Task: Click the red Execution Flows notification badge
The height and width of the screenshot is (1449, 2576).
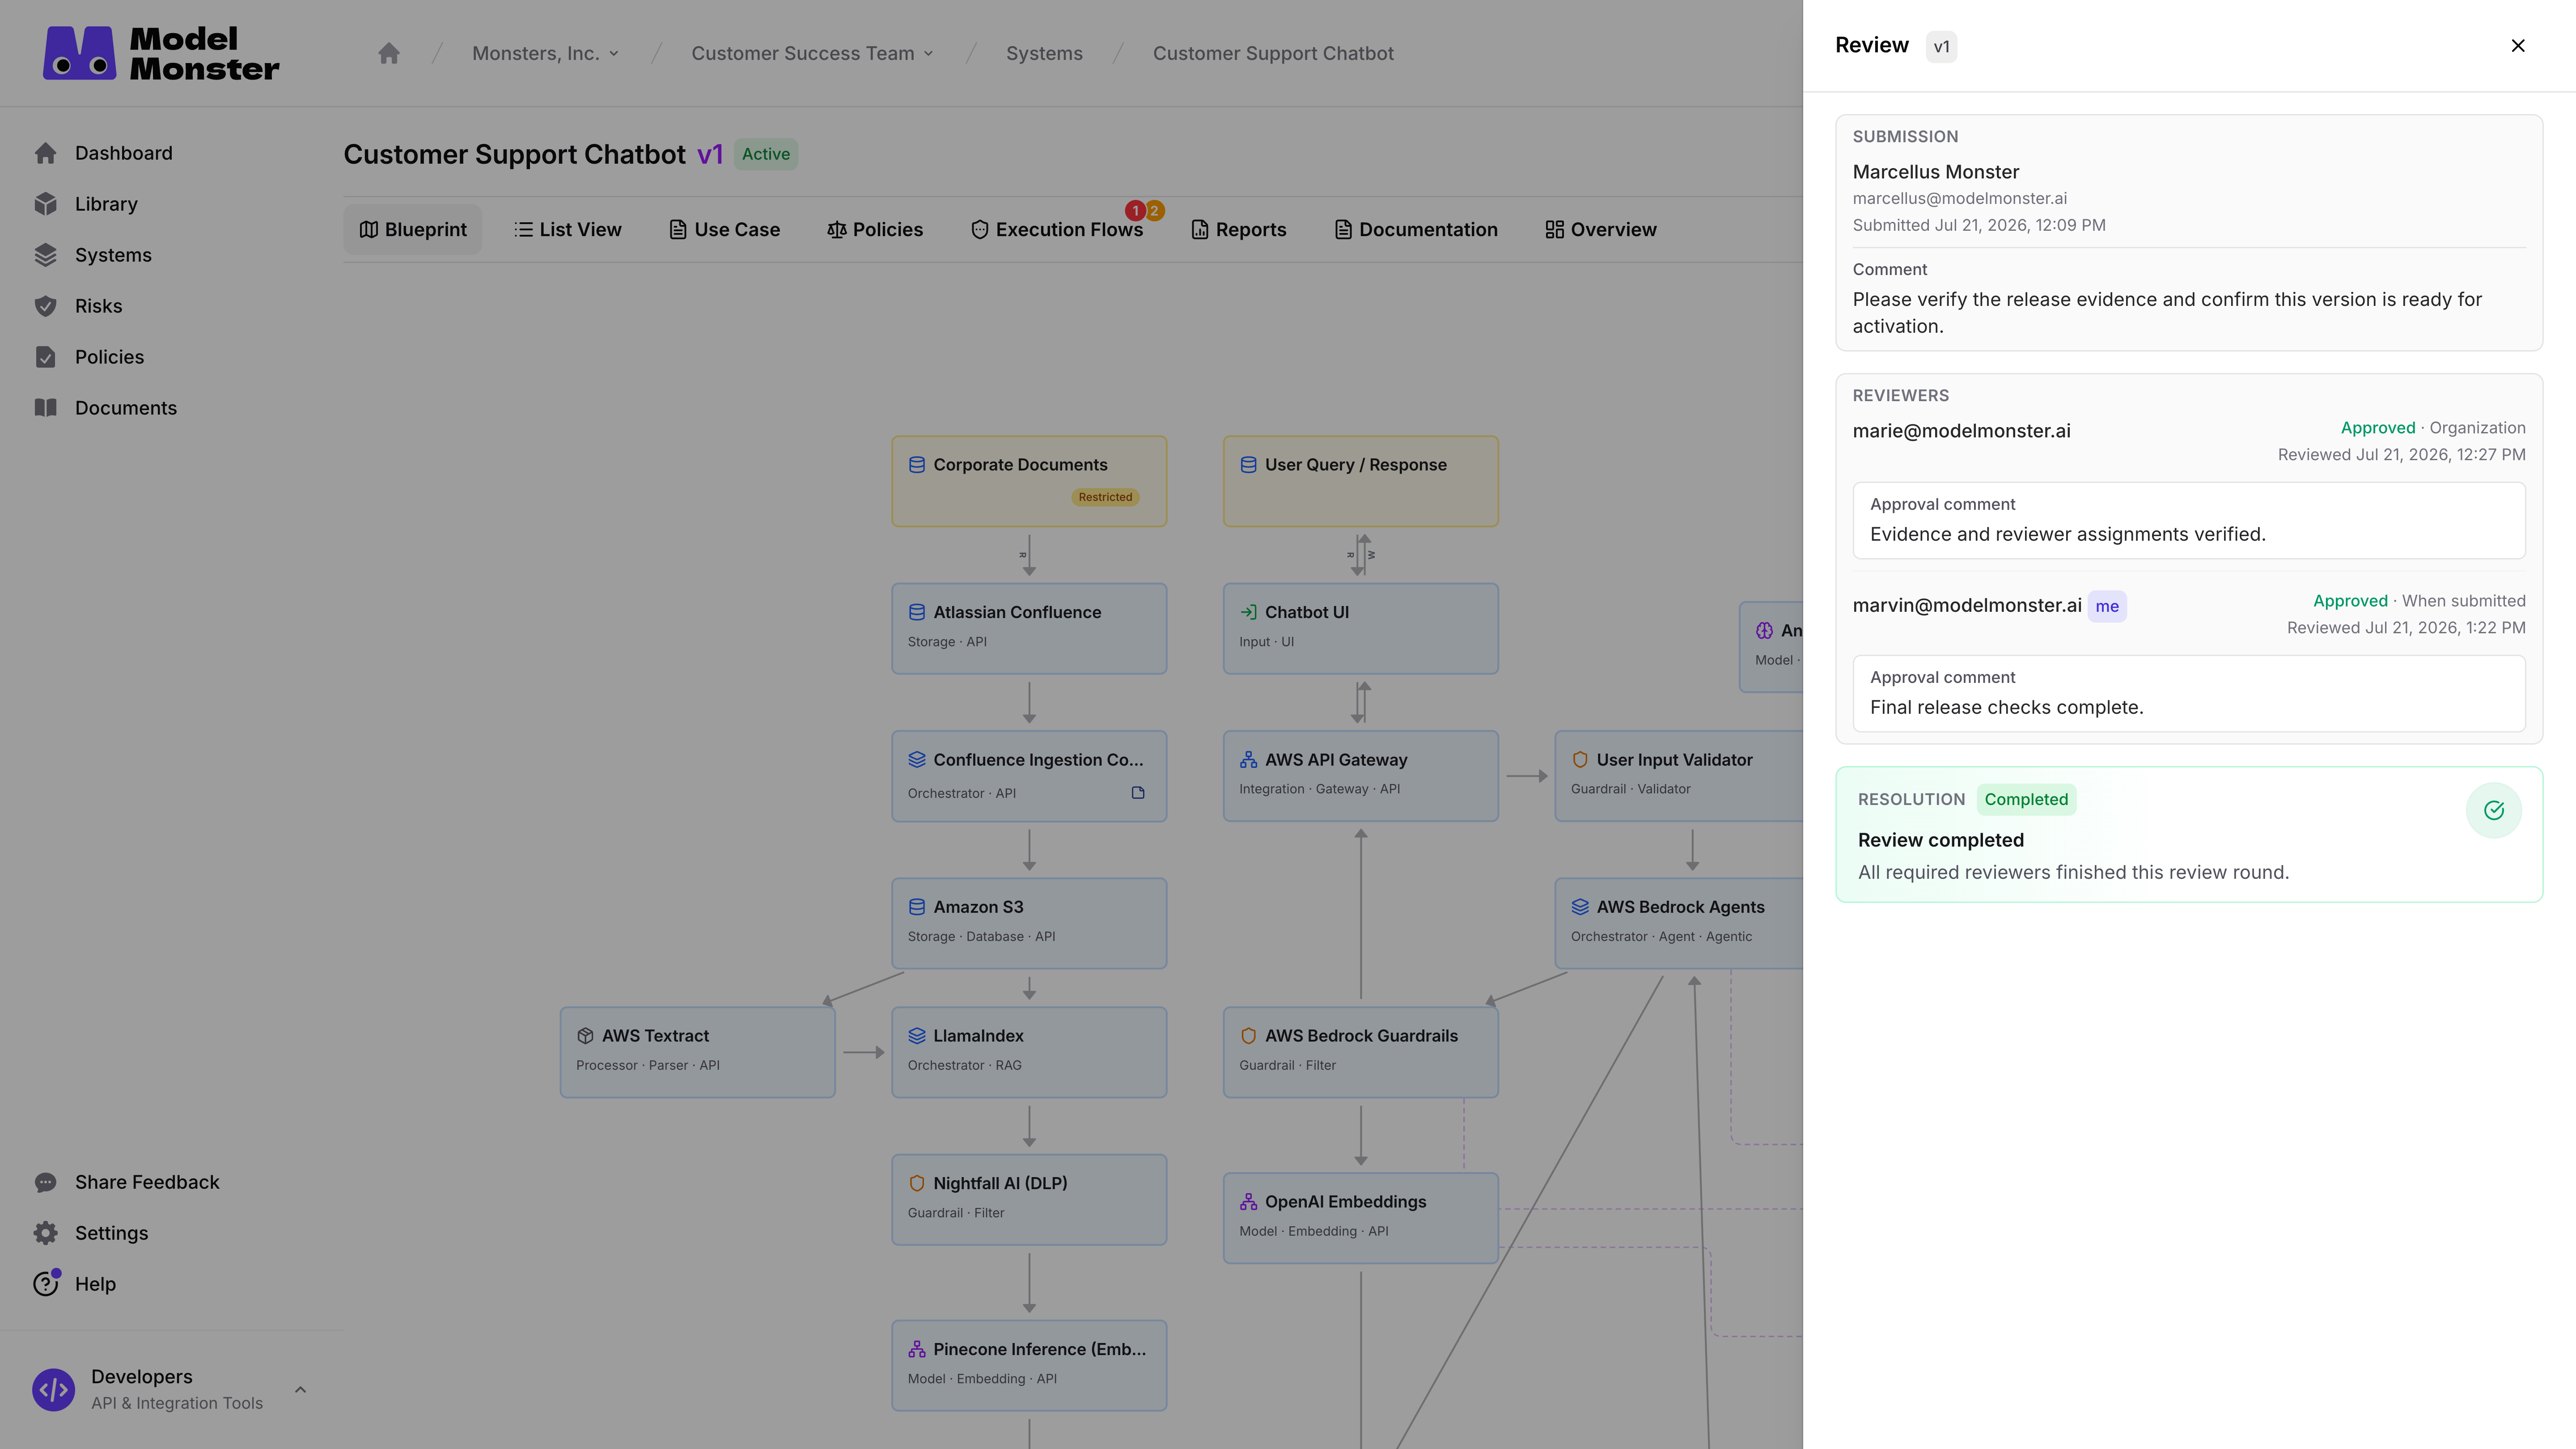Action: click(1135, 210)
